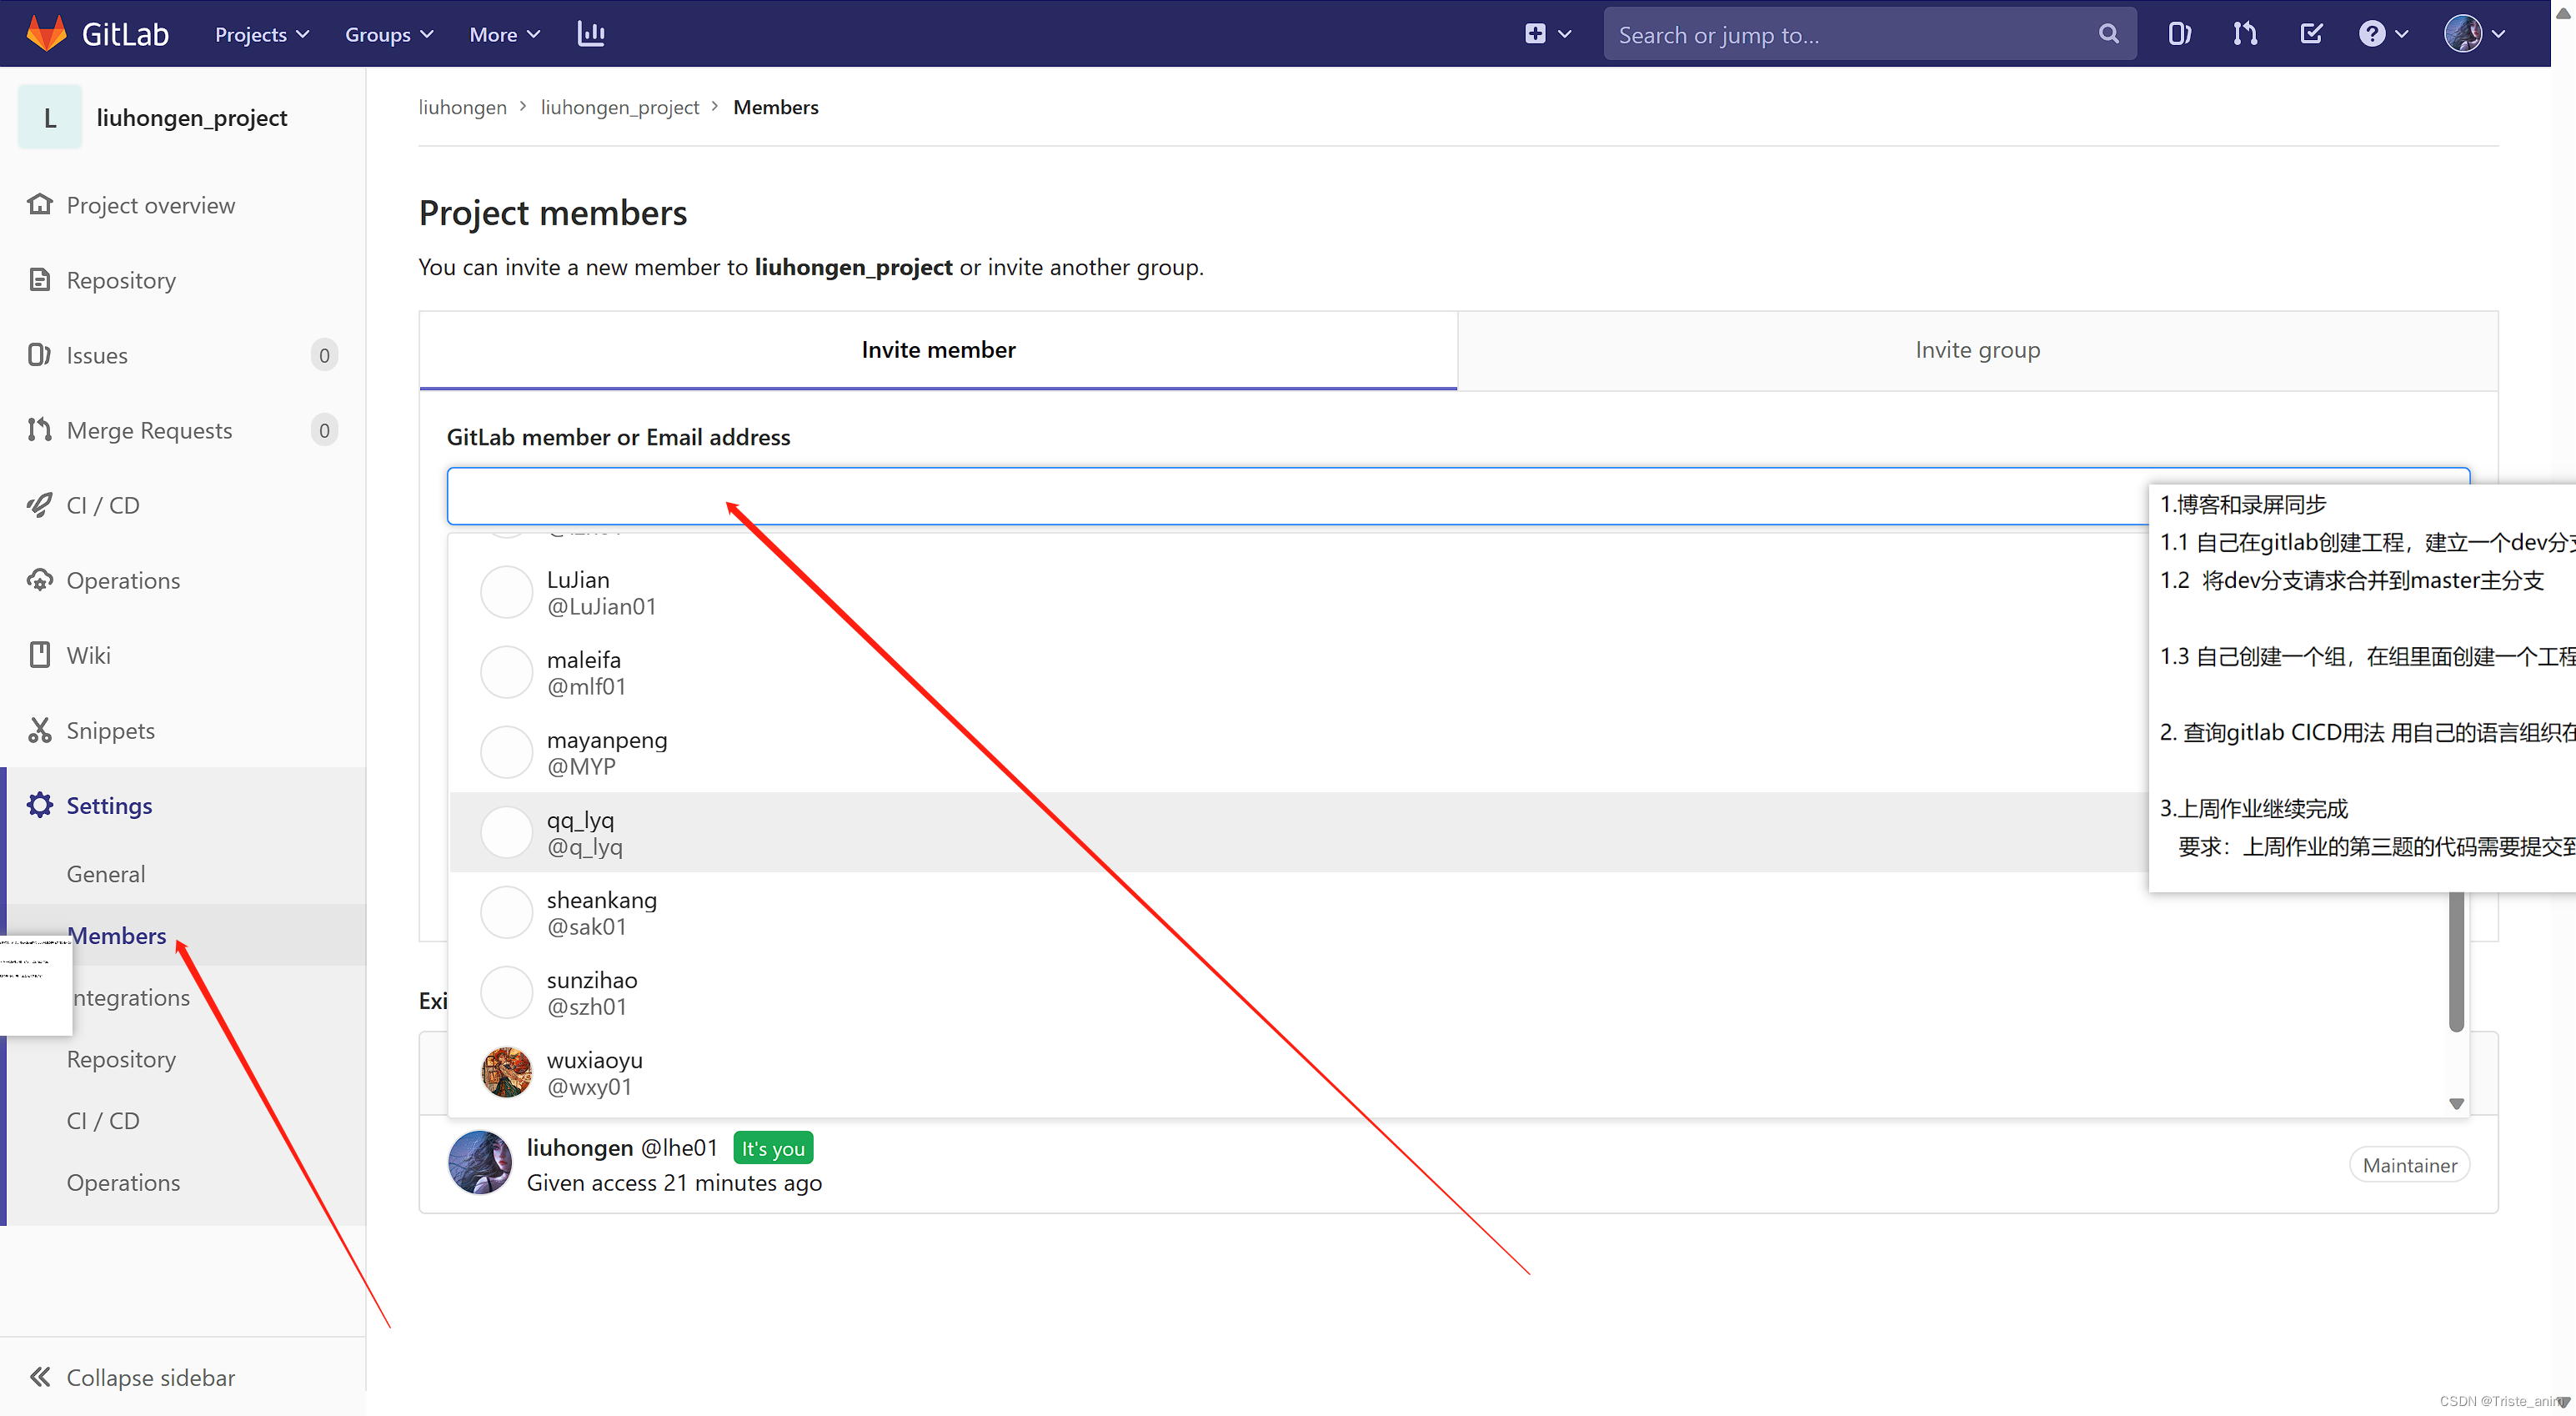Open the Issues icon in top navbar
This screenshot has height=1416, width=2576.
click(2180, 34)
